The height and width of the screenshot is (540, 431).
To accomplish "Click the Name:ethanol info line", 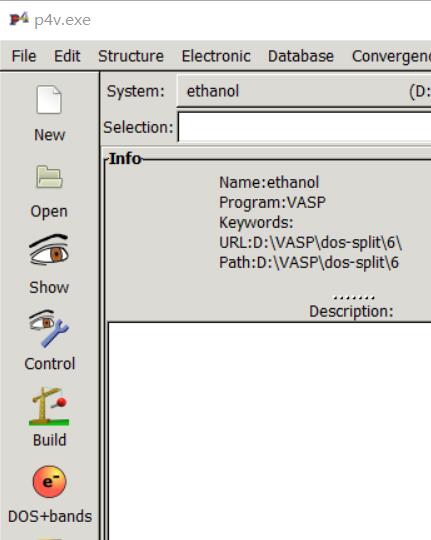I will (269, 183).
